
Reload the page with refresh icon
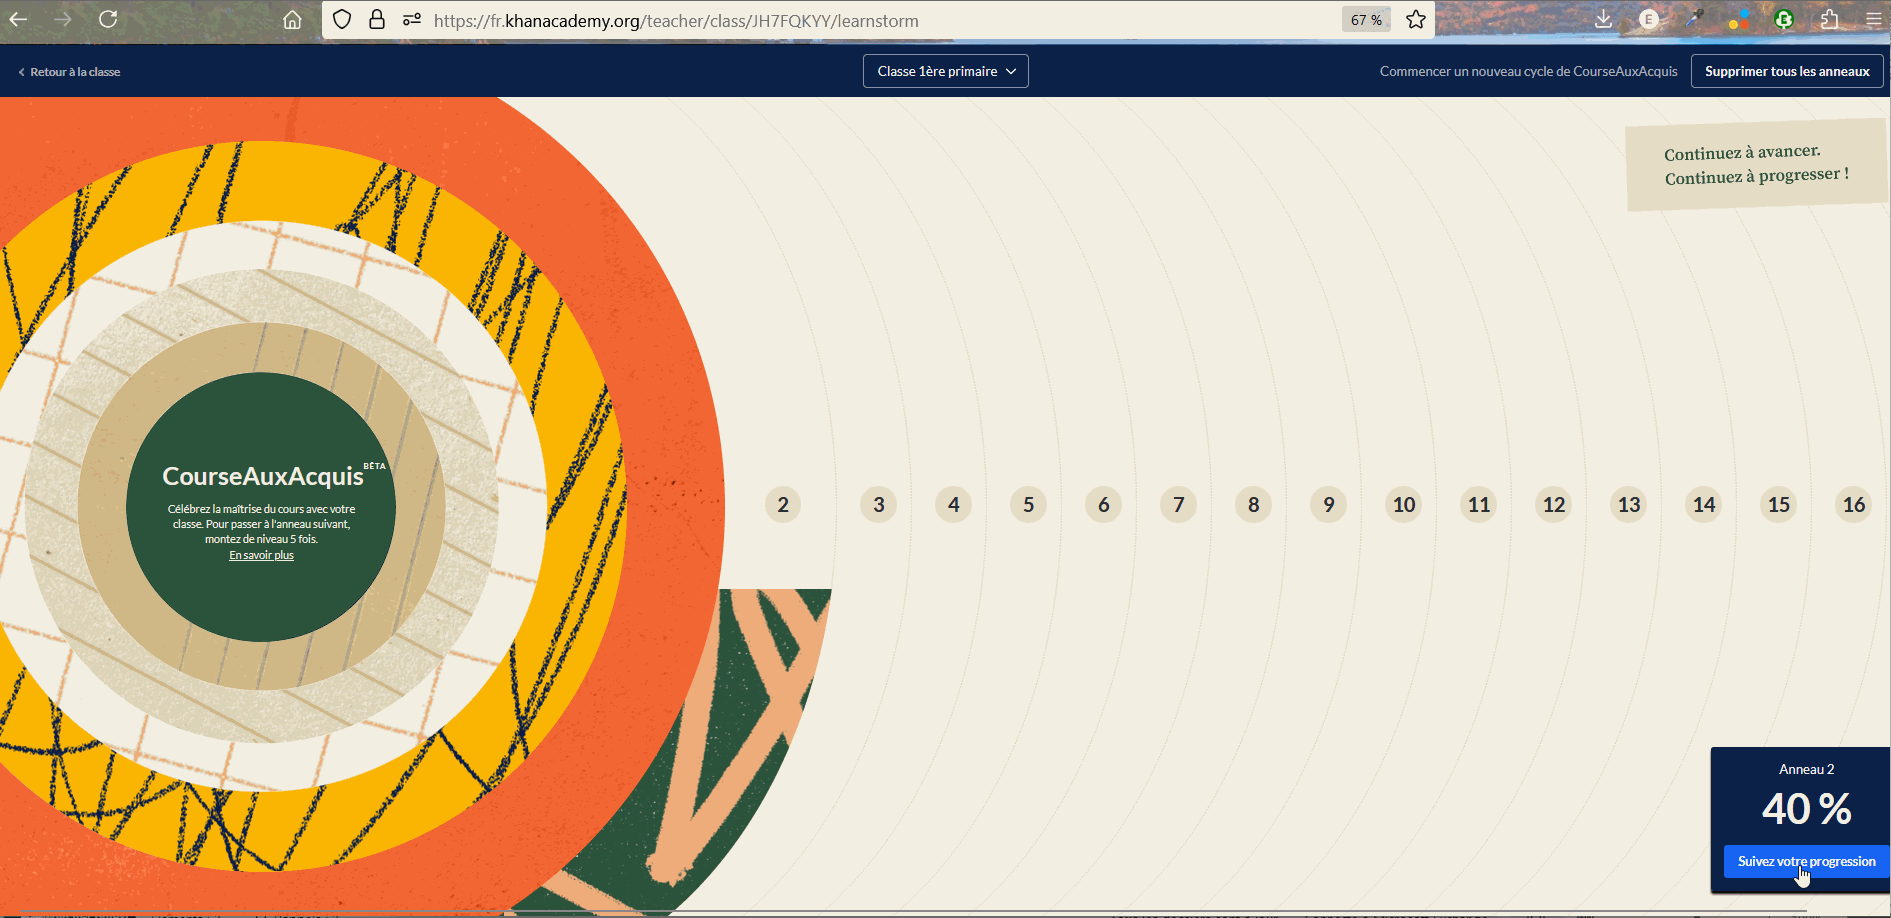coord(108,19)
